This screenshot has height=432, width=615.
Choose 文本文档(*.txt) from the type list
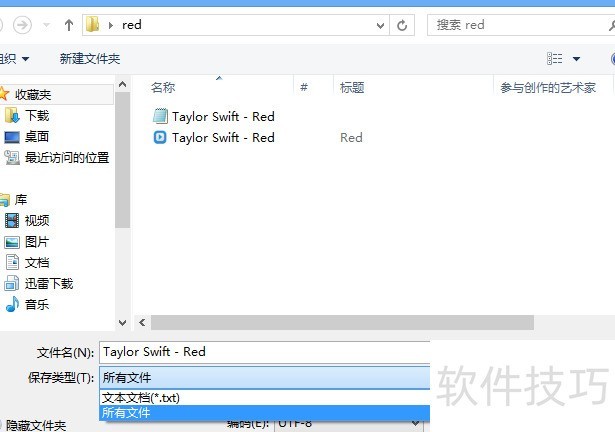tap(141, 398)
